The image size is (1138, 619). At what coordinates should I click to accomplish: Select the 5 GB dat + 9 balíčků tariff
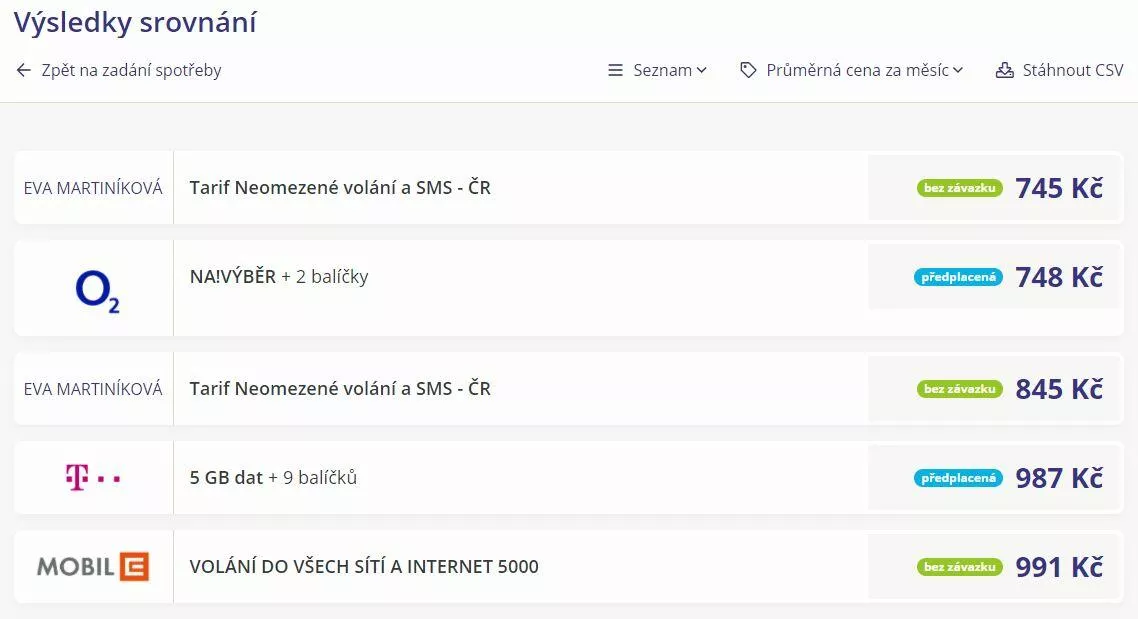click(x=273, y=477)
